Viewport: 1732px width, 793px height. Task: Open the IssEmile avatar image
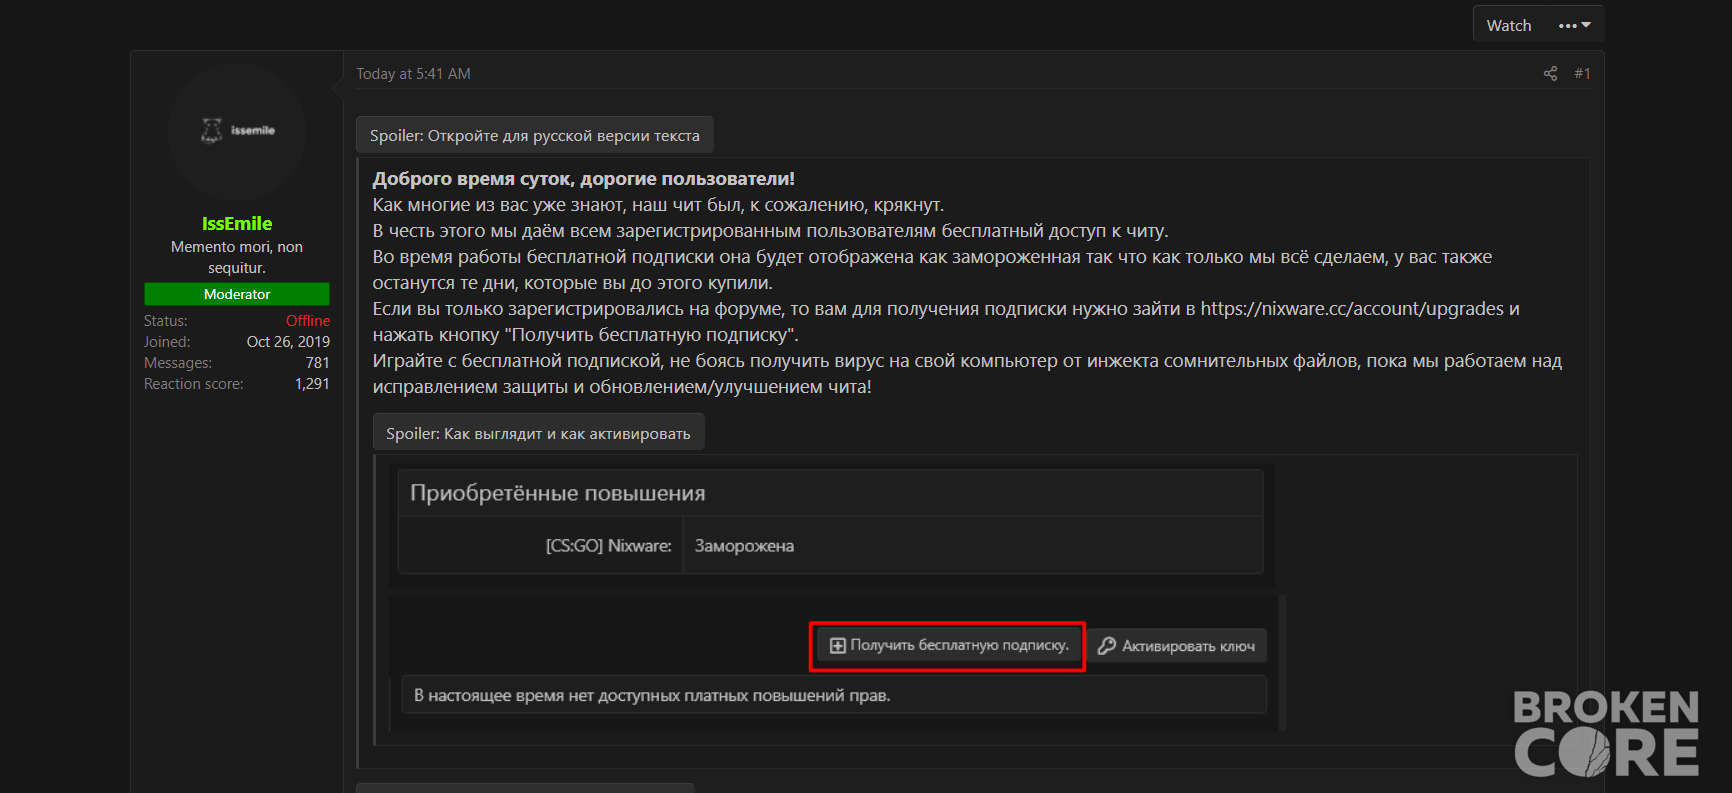click(x=237, y=131)
